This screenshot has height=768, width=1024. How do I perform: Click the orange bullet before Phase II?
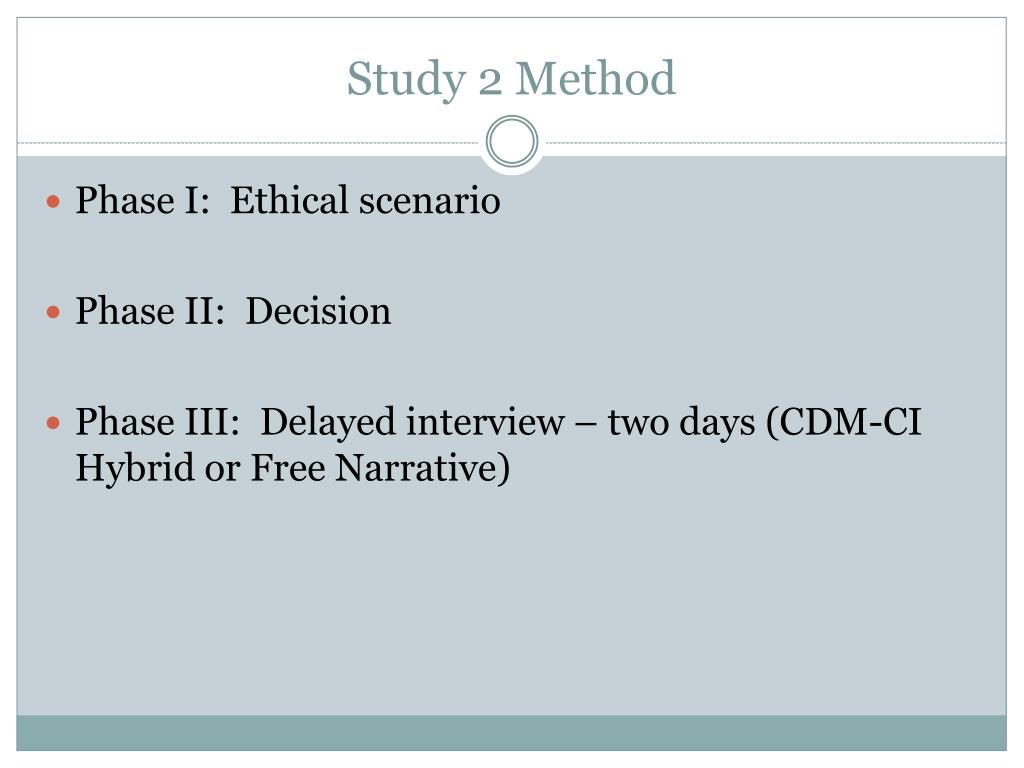(x=54, y=312)
